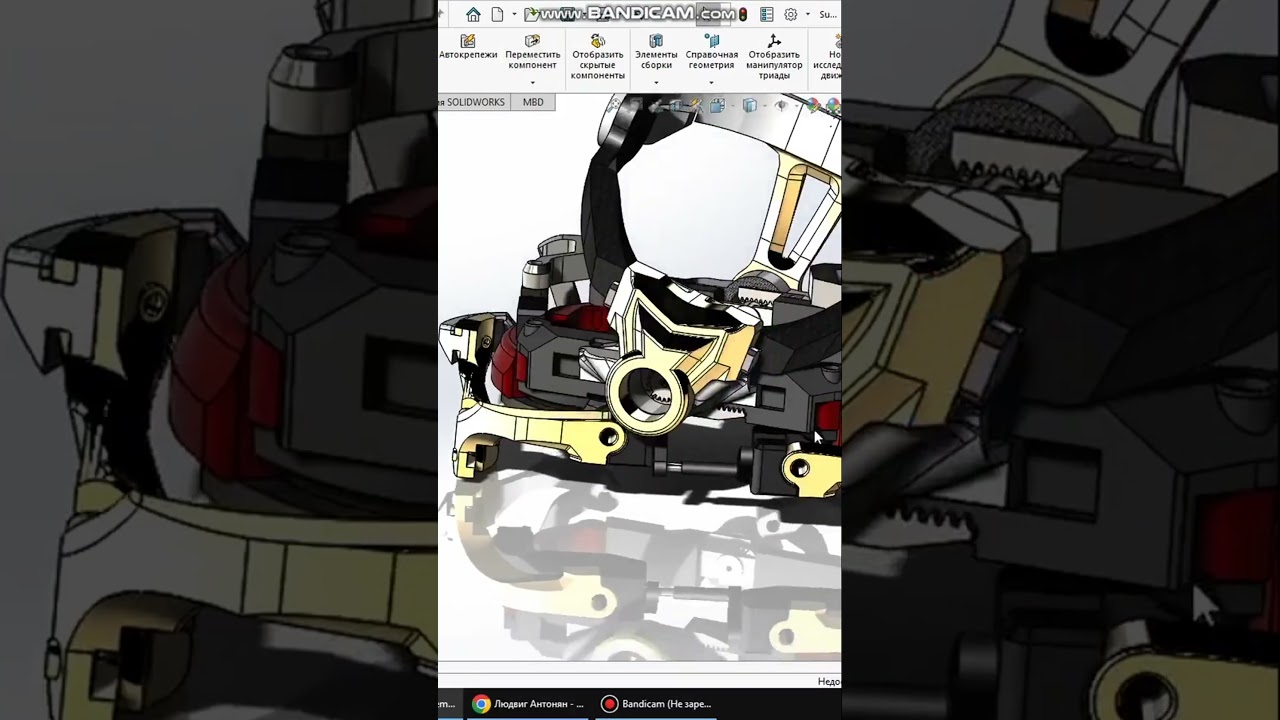The height and width of the screenshot is (720, 1280).
Task: Create a new document with the blank page icon
Action: (x=497, y=14)
